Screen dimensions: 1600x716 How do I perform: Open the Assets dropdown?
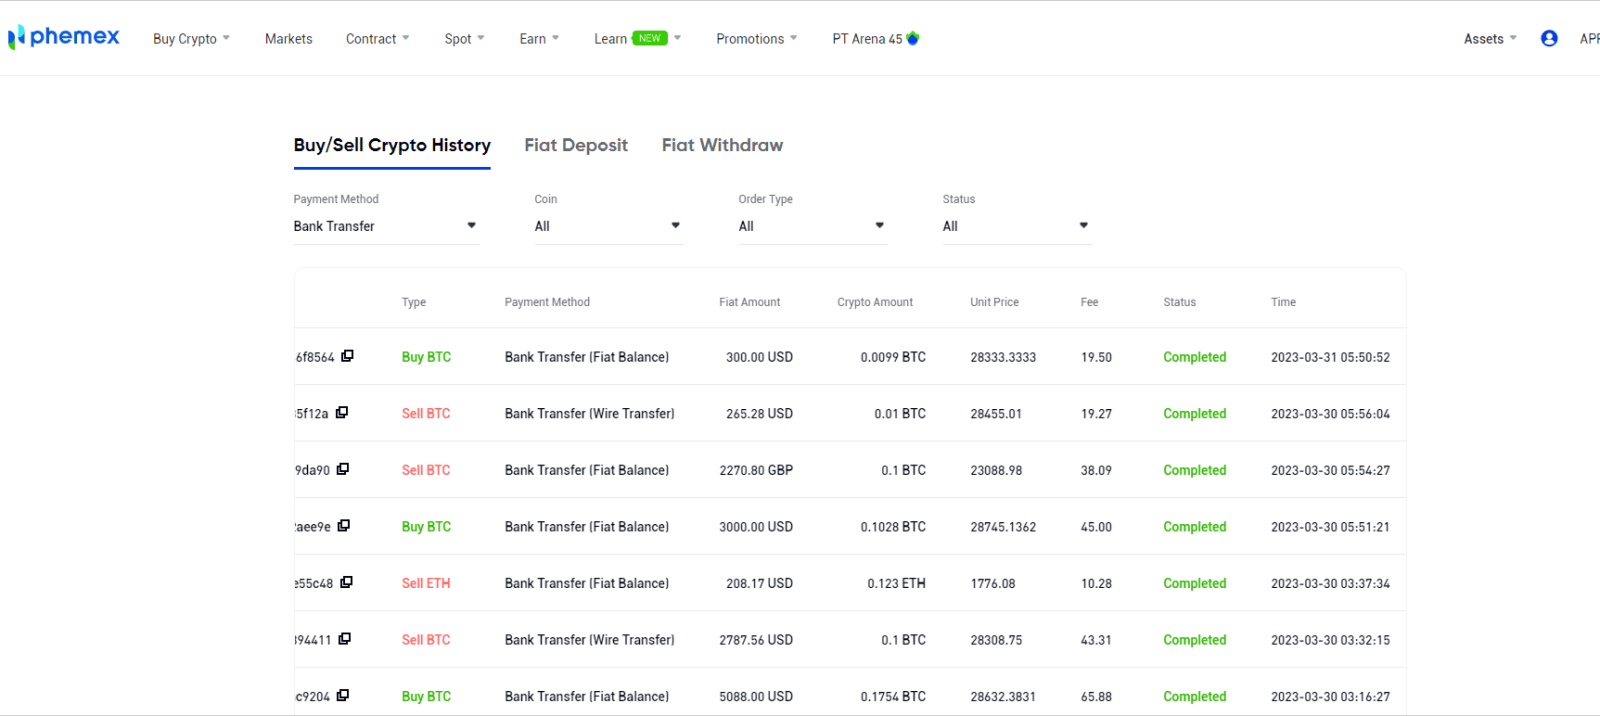tap(1490, 39)
